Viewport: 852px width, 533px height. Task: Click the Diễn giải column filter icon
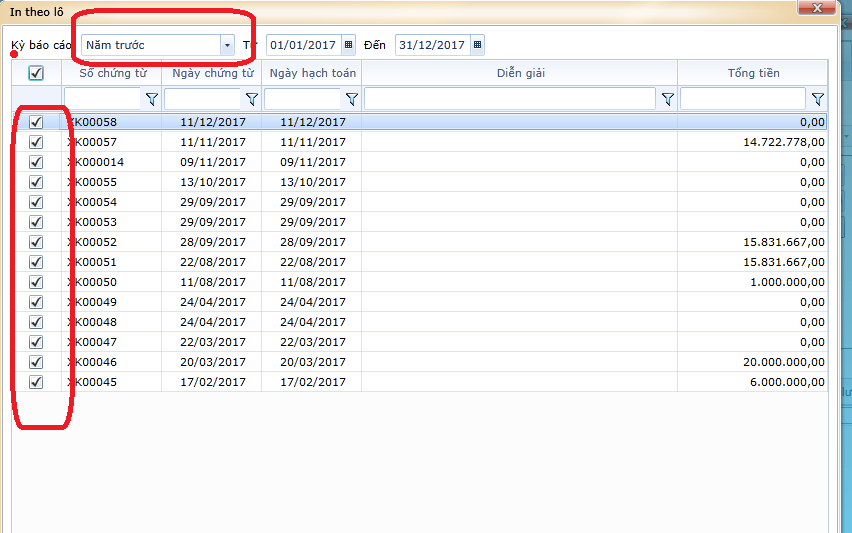tap(668, 99)
